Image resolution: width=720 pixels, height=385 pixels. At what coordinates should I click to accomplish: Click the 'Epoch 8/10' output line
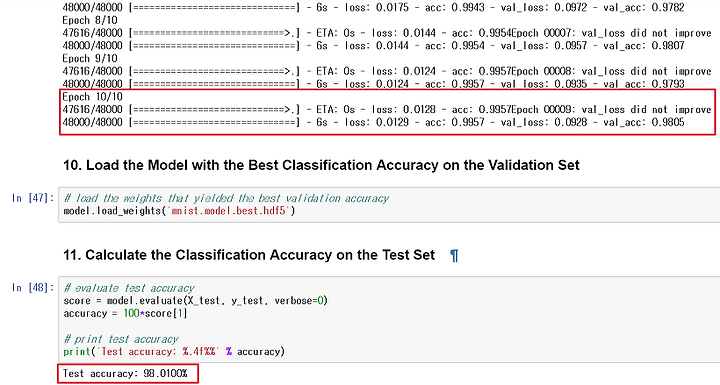point(90,20)
